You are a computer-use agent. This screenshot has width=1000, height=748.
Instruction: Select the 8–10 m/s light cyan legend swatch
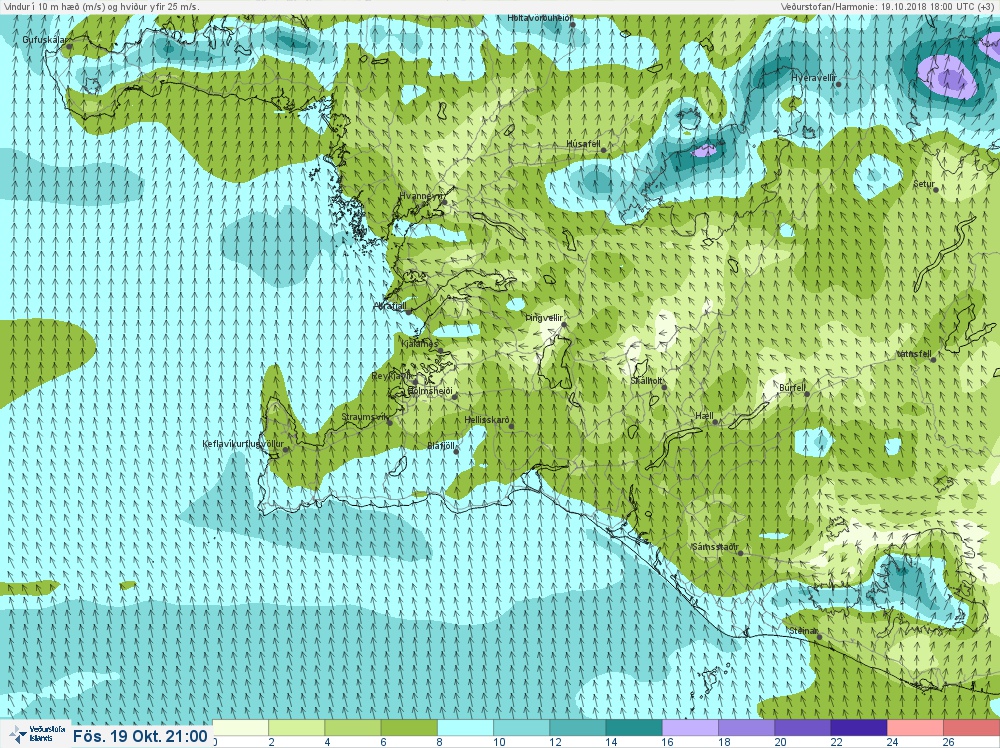click(x=466, y=728)
